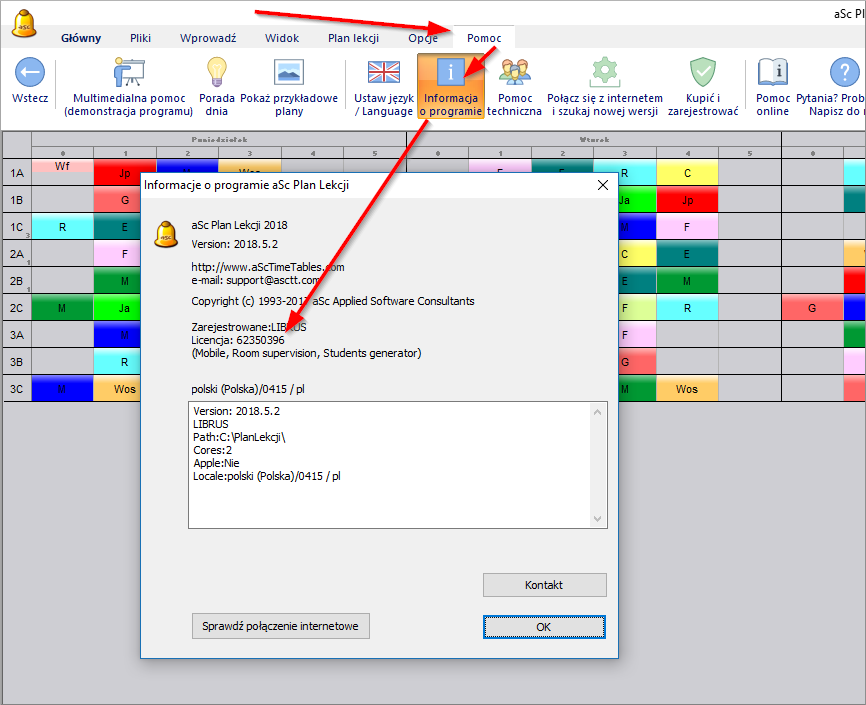This screenshot has width=866, height=705.
Task: Open the aScTimeTables website link
Action: (x=268, y=267)
